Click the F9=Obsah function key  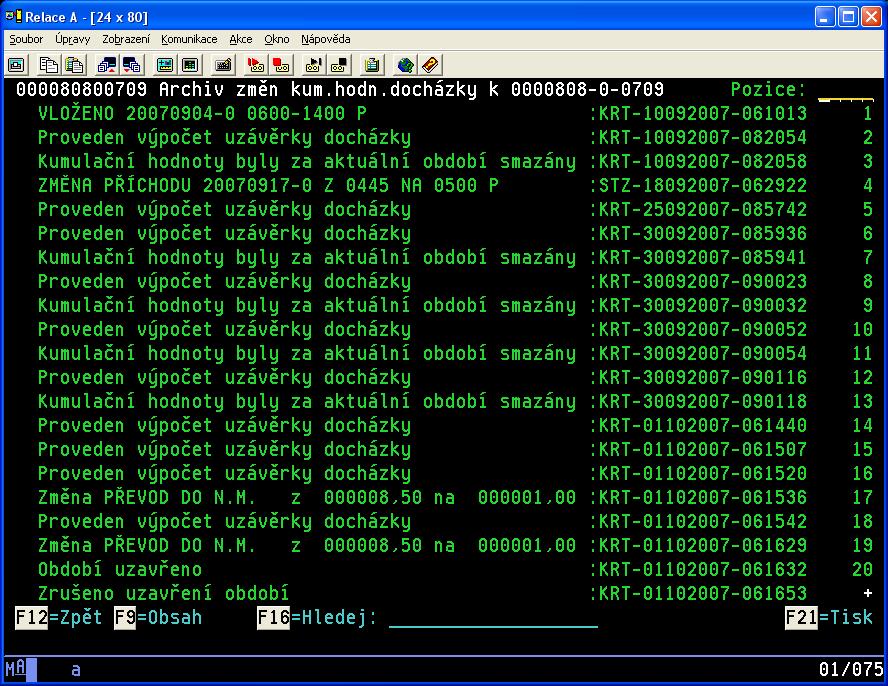tap(157, 617)
